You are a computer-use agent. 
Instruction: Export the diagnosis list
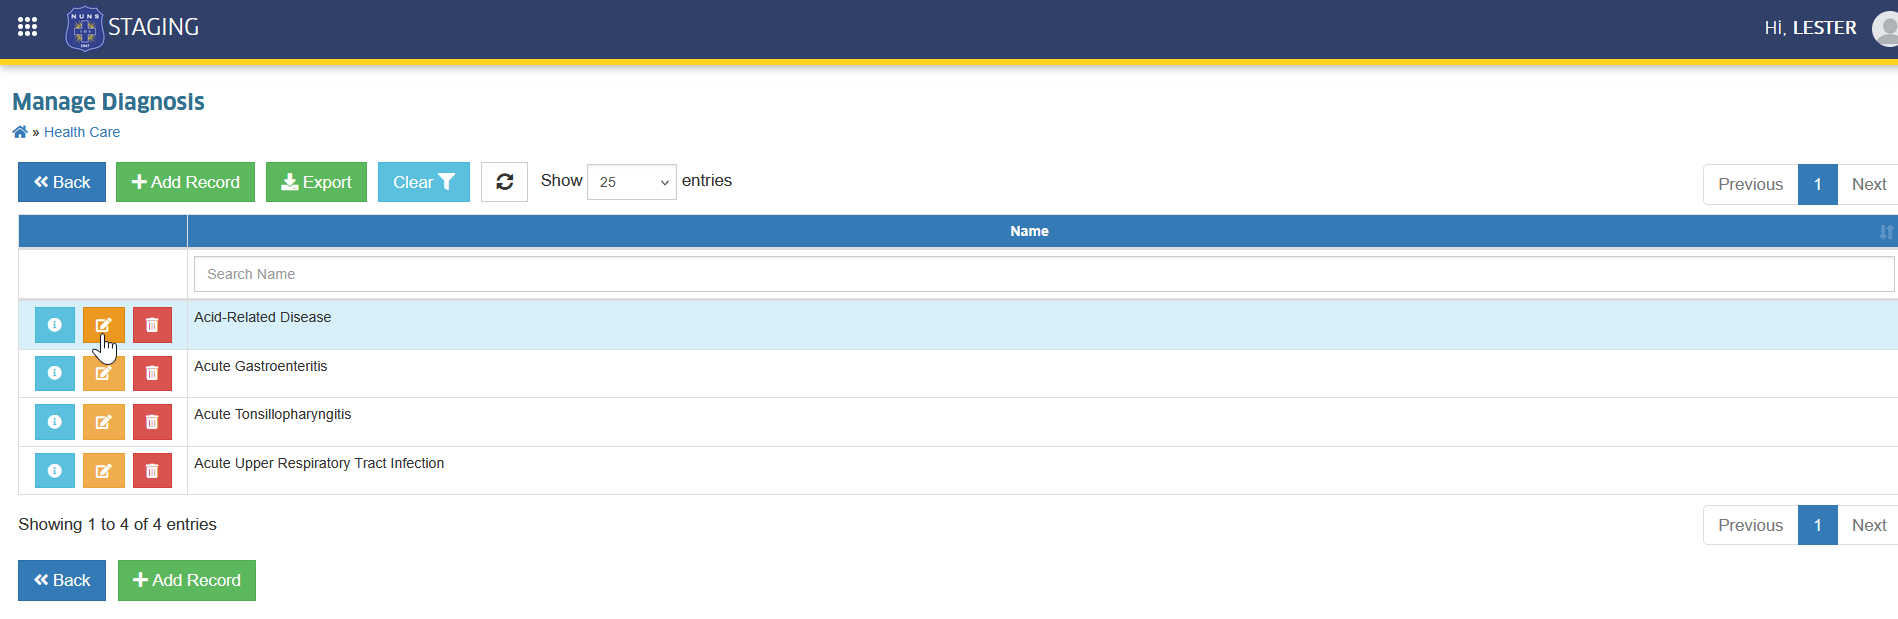click(316, 182)
